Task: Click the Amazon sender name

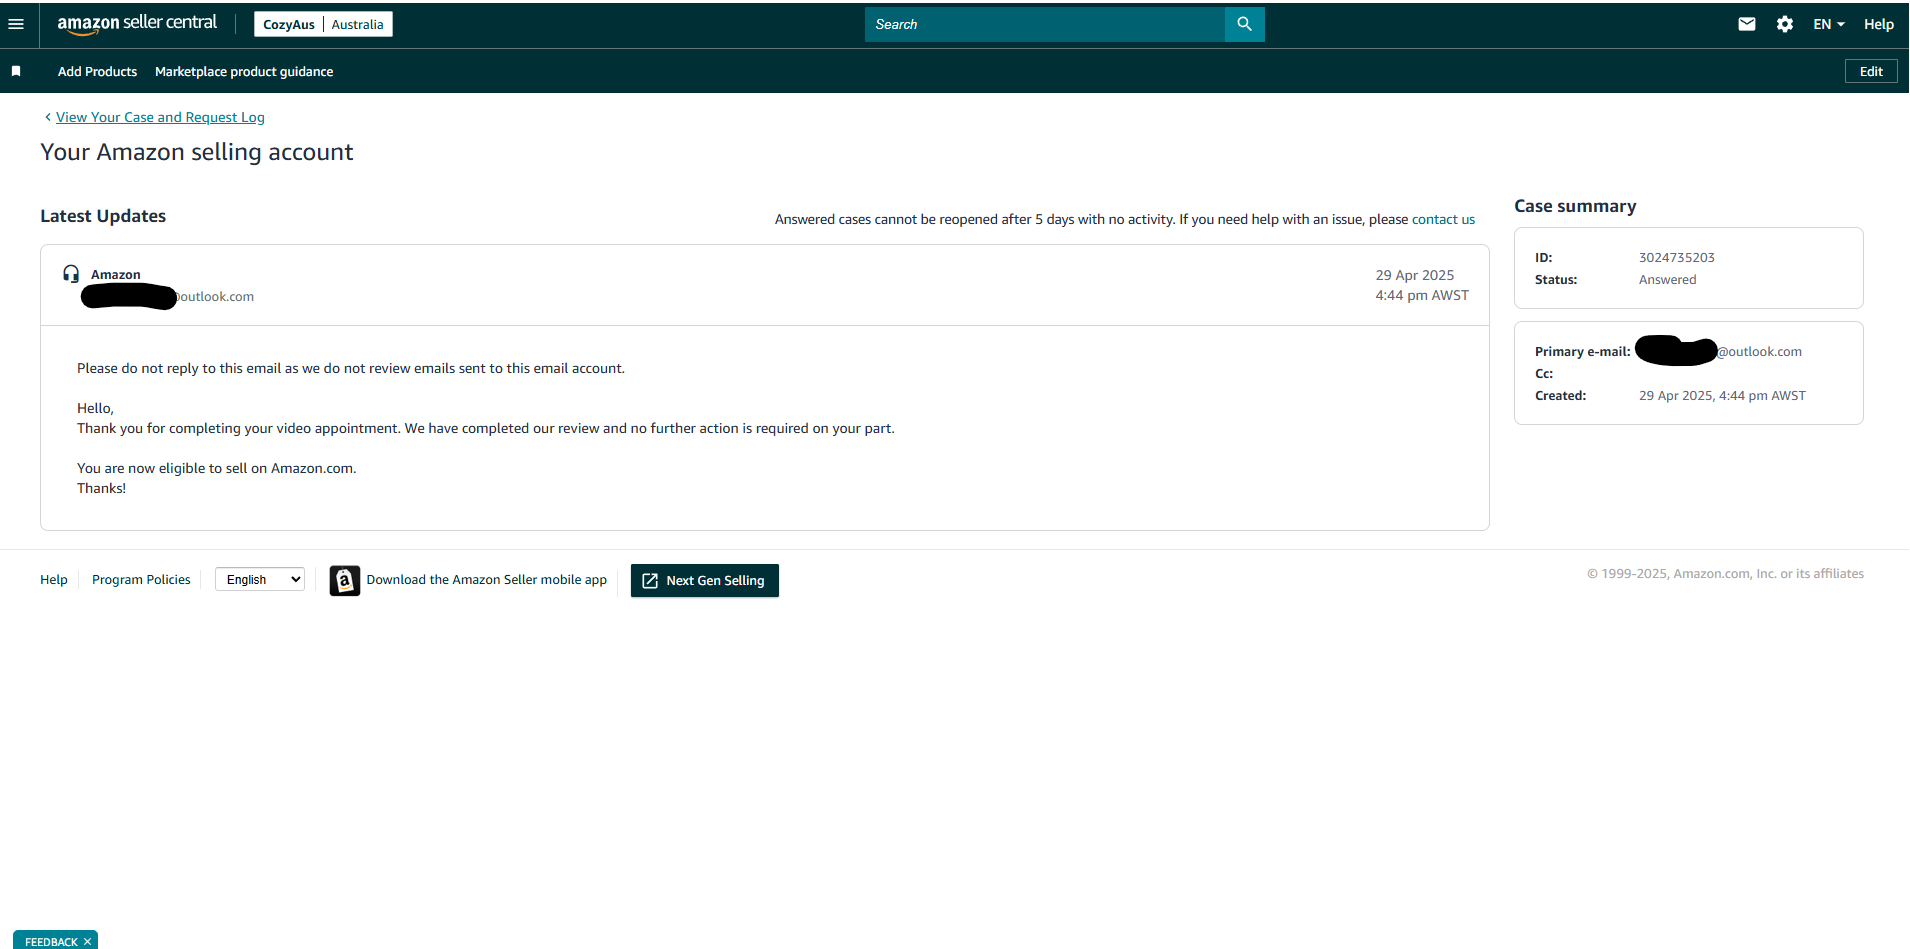Action: (116, 274)
